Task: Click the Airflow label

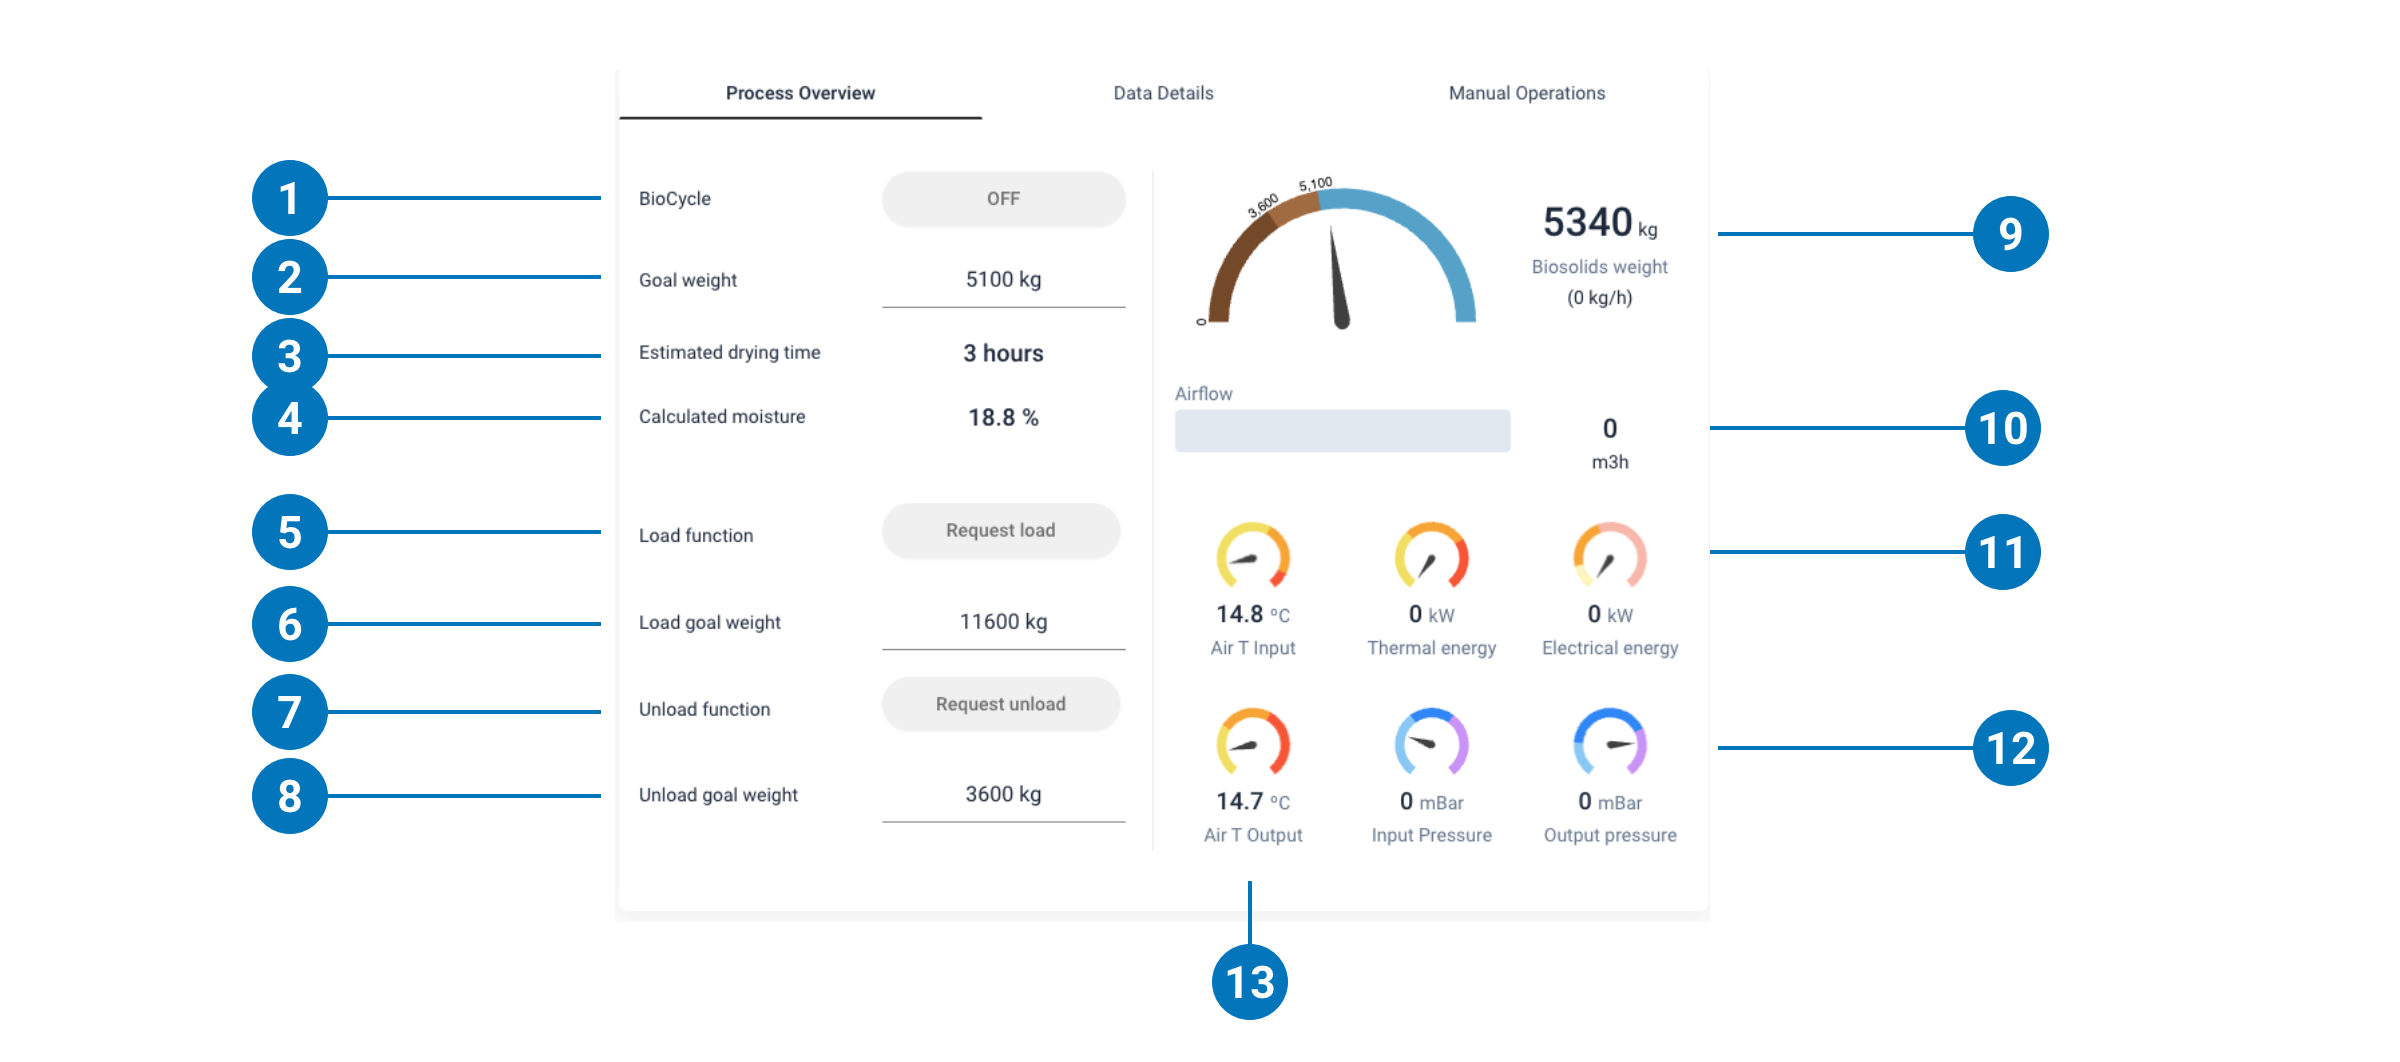Action: pyautogui.click(x=1204, y=394)
